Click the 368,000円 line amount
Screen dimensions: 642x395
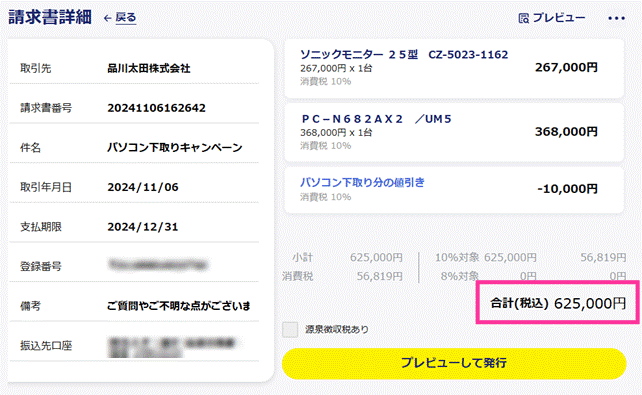pyautogui.click(x=566, y=132)
